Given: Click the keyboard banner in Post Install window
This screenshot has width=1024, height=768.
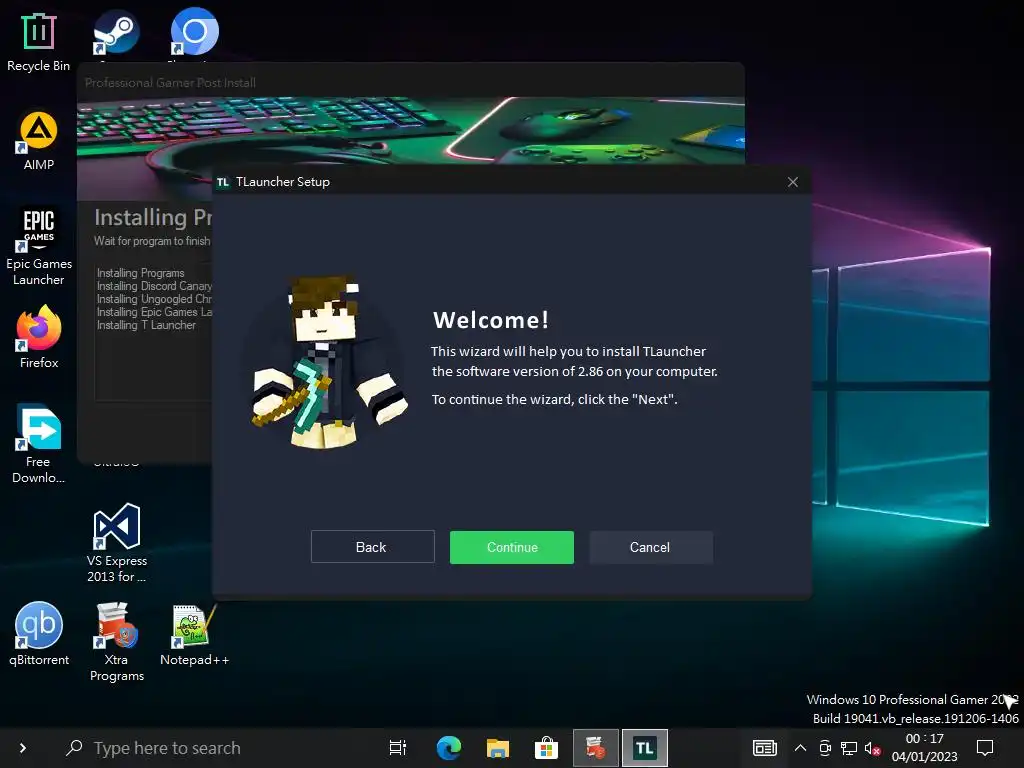Looking at the screenshot, I should 411,129.
